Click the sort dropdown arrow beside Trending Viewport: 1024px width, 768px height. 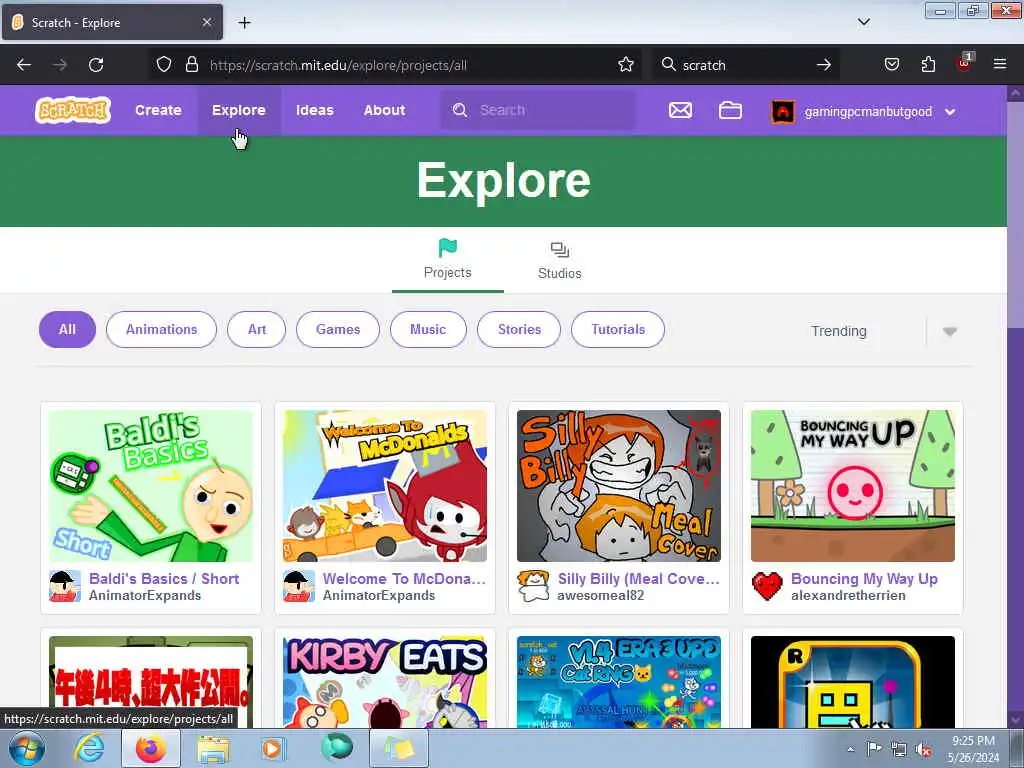click(x=950, y=332)
